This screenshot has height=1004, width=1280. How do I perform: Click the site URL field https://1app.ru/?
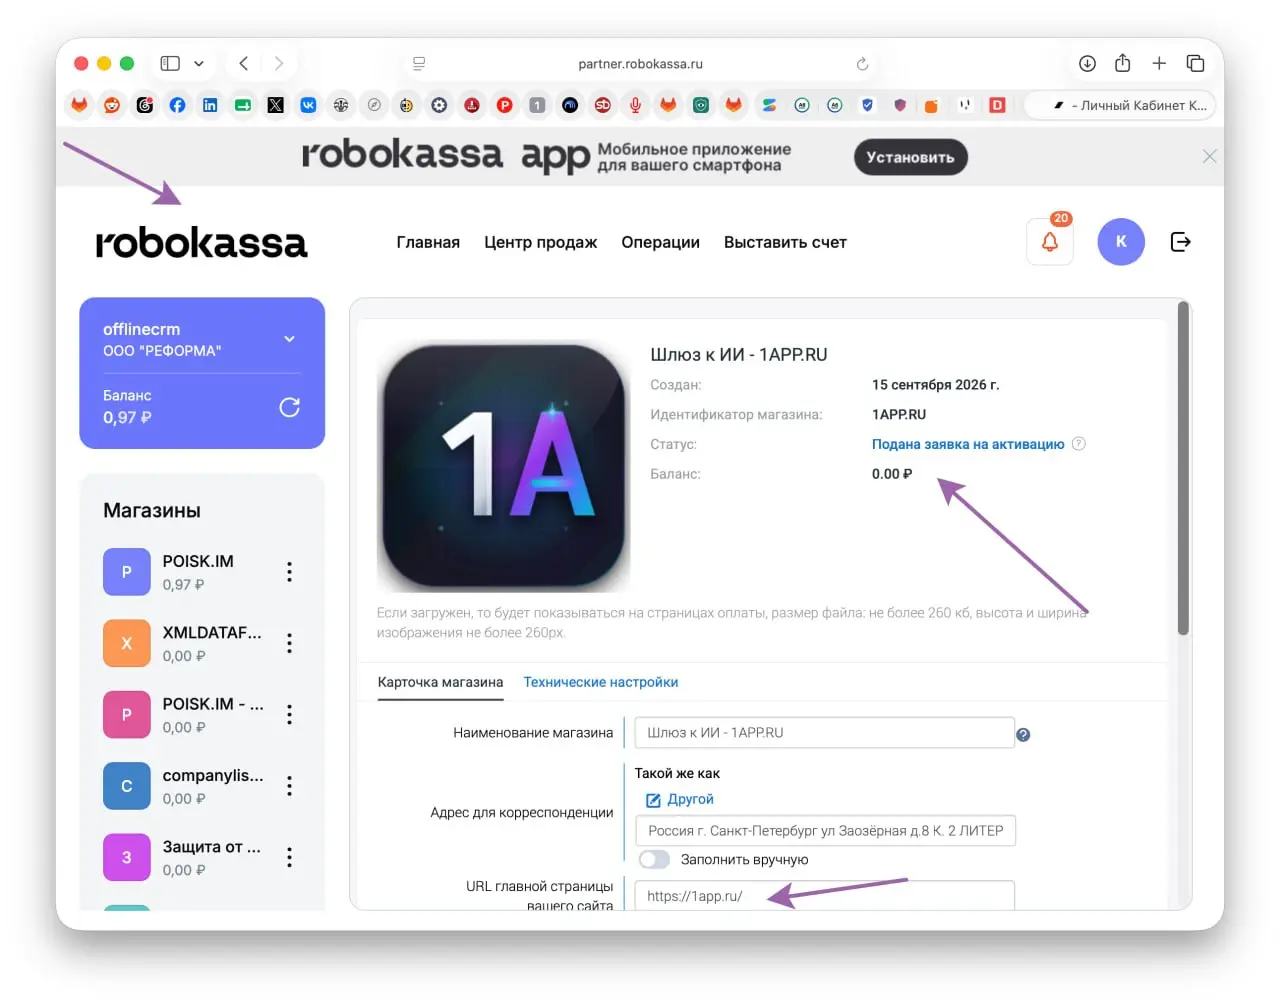[825, 895]
